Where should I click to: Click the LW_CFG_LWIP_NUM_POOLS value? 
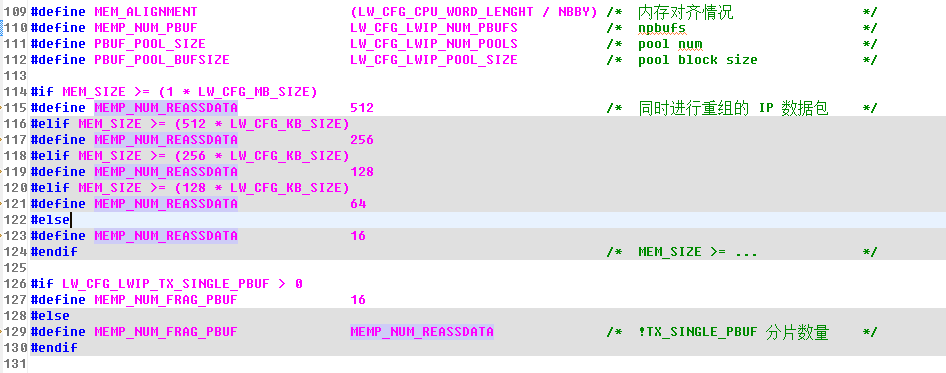[434, 43]
